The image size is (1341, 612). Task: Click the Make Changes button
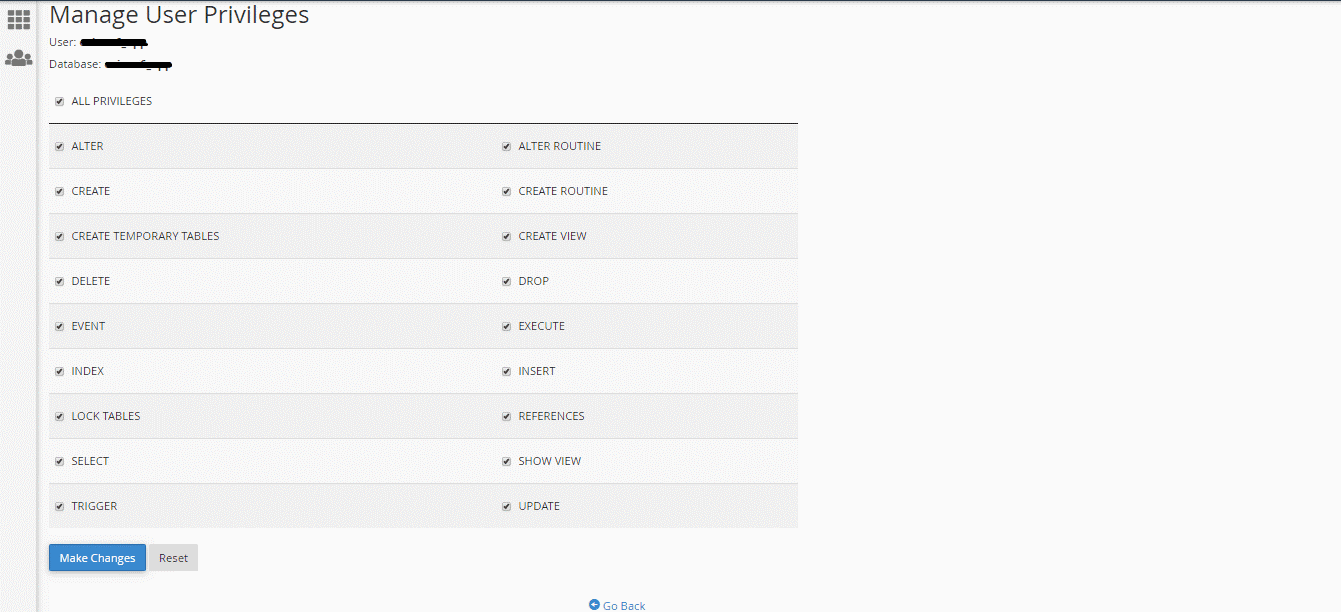96,557
